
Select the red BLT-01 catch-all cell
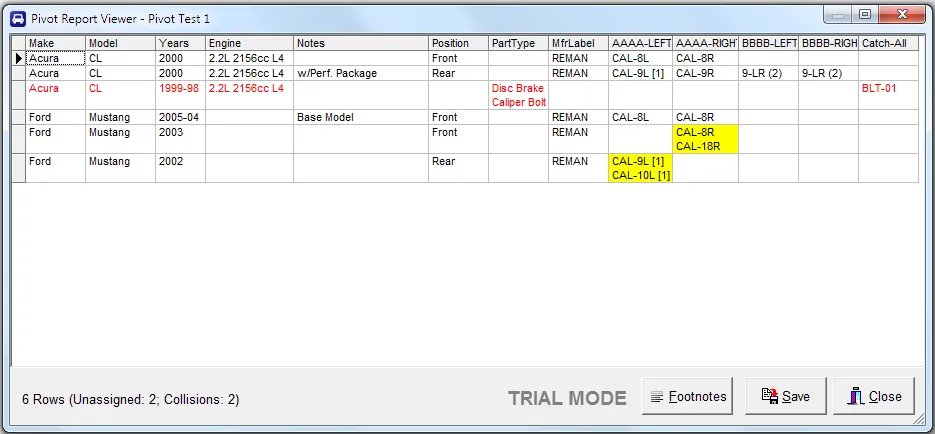click(888, 95)
